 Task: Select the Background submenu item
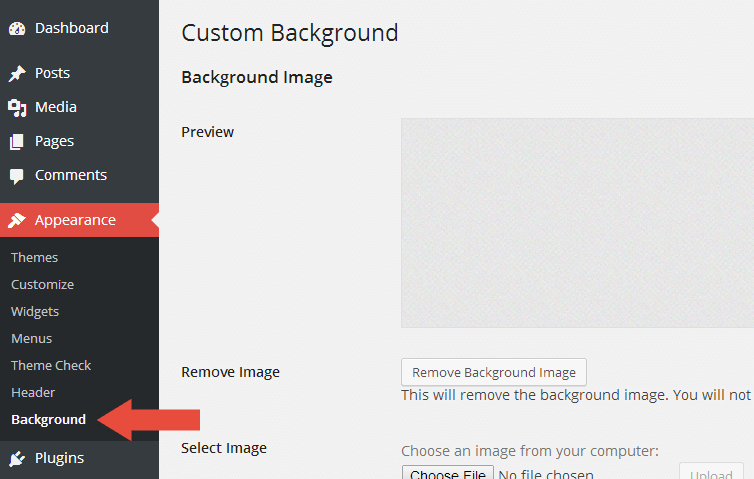tap(49, 419)
